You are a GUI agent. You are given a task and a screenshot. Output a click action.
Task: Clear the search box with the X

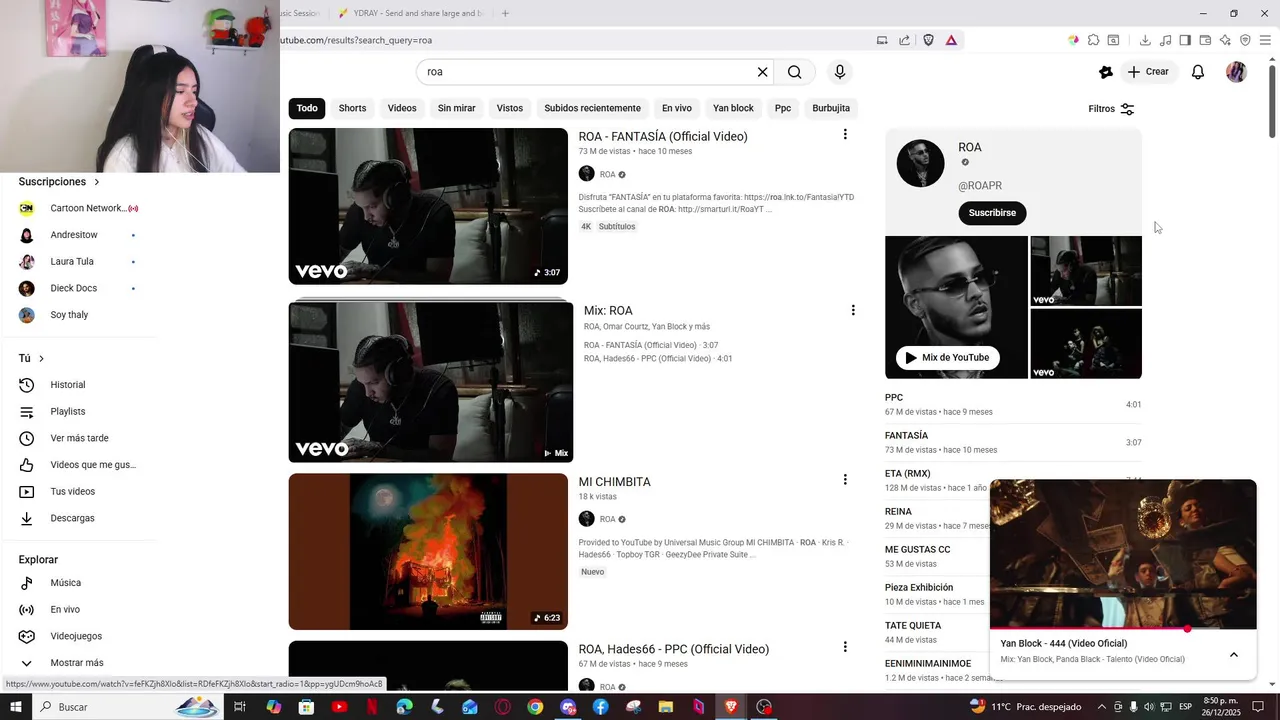pyautogui.click(x=762, y=72)
